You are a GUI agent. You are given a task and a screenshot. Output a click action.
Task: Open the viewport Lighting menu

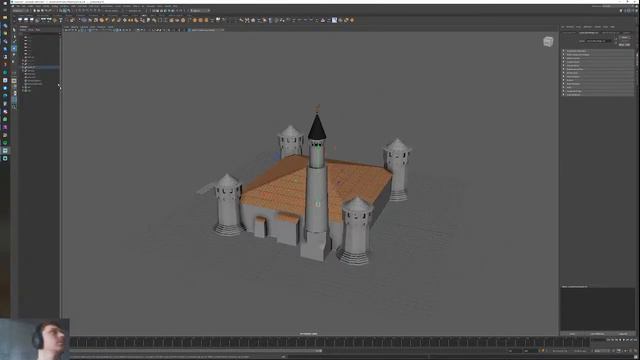pos(84,27)
